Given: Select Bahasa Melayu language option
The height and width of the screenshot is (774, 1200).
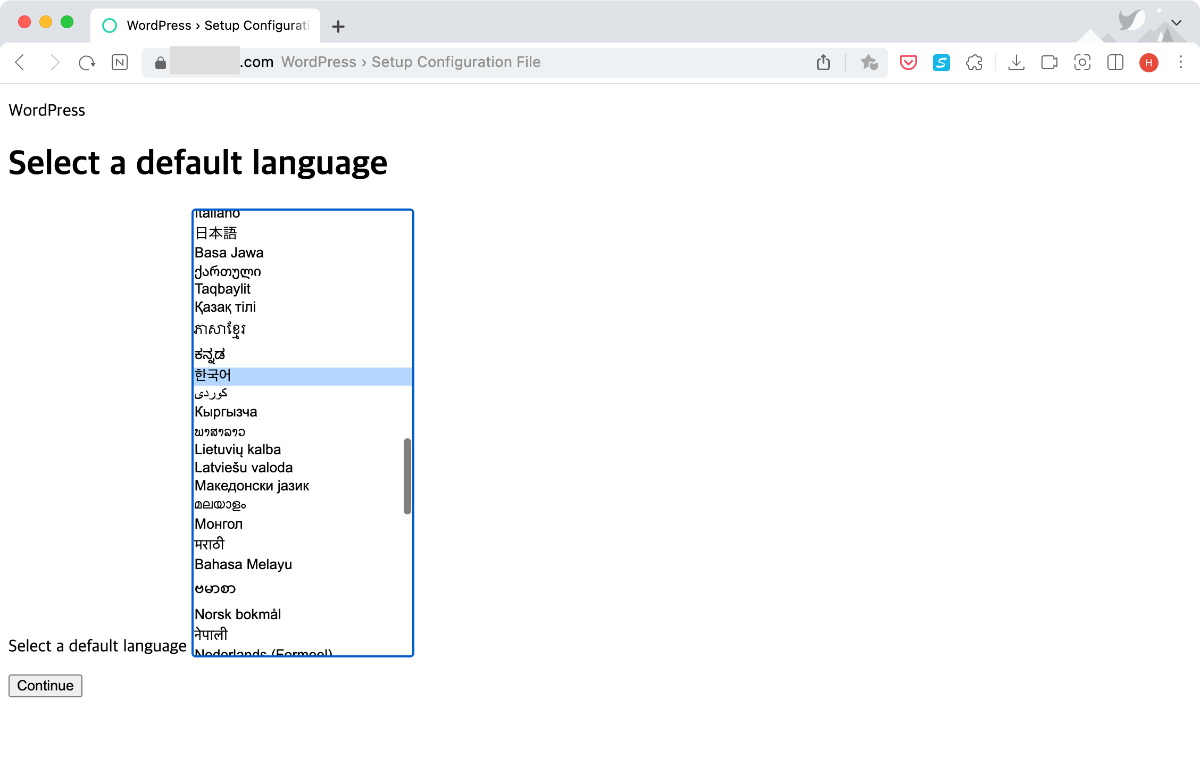Looking at the screenshot, I should [303, 564].
